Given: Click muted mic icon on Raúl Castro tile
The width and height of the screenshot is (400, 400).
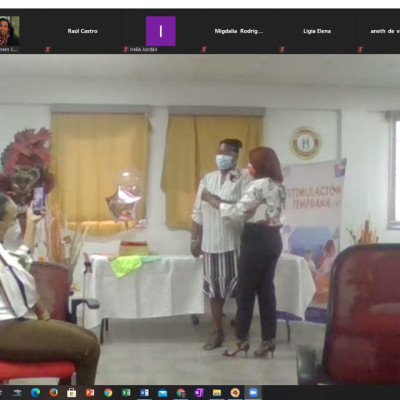Looking at the screenshot, I should tap(47, 49).
